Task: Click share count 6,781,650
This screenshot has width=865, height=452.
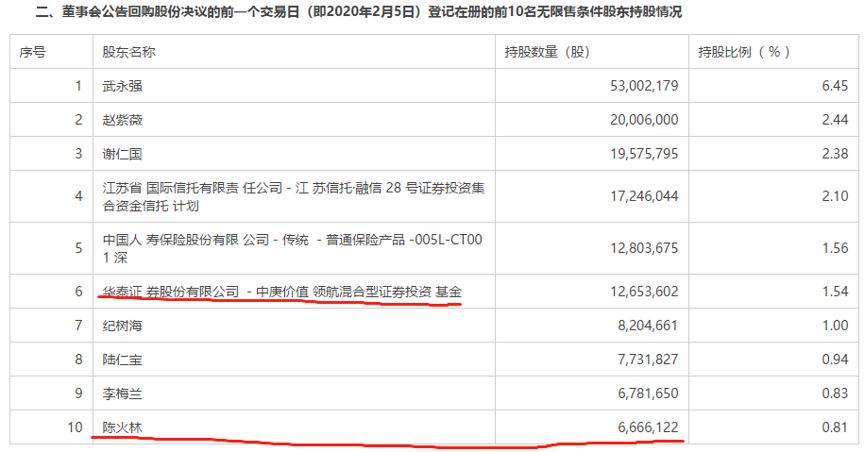Action: pyautogui.click(x=648, y=393)
